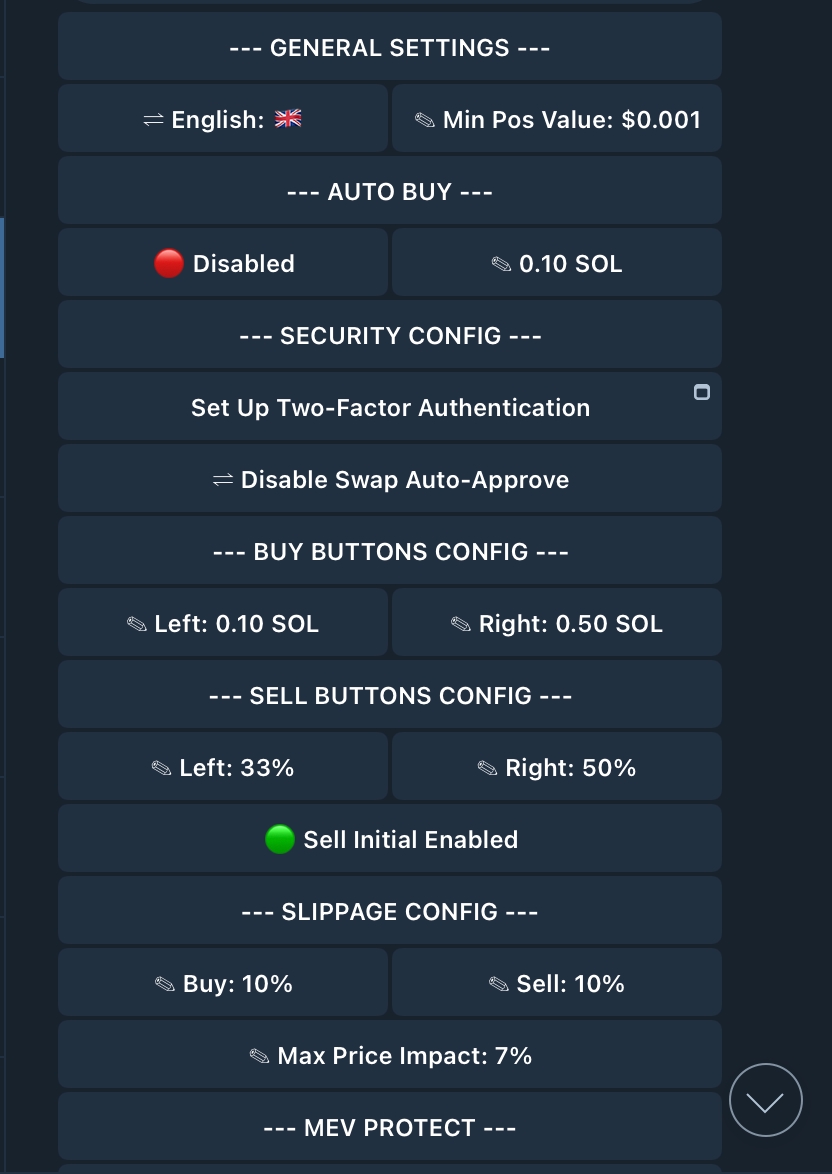Edit the Left 0.10 SOL buy button
Screen dimensions: 832x1174
click(x=223, y=623)
